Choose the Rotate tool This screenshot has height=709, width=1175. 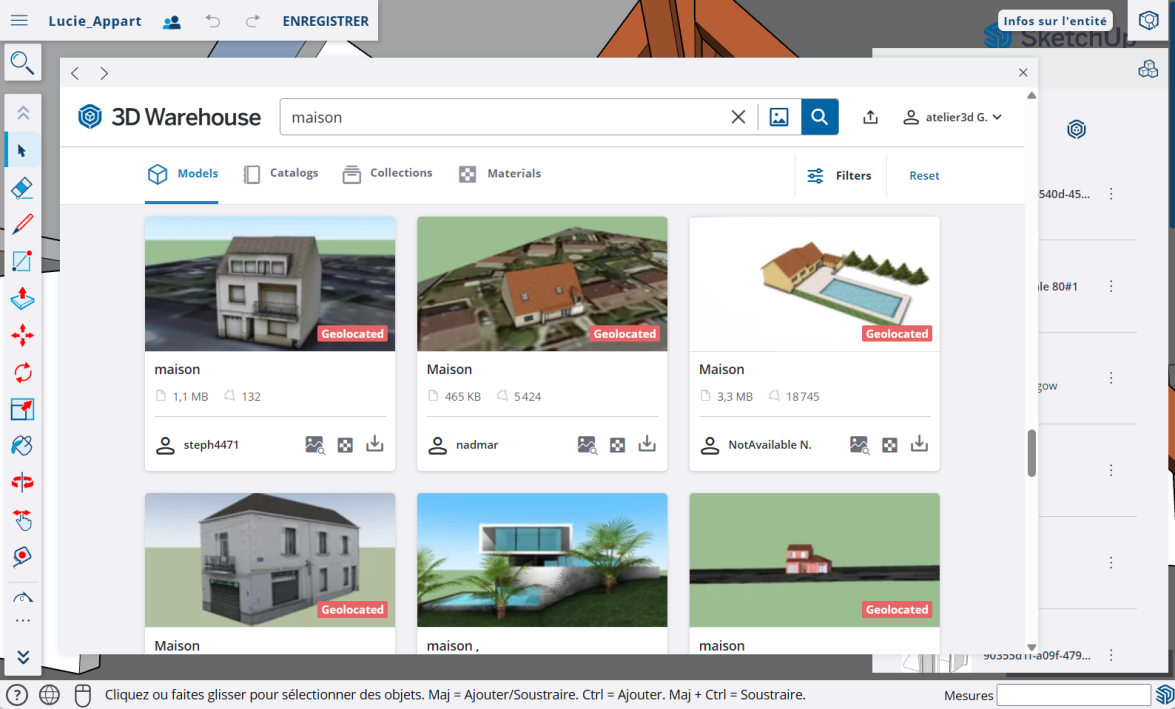click(22, 373)
